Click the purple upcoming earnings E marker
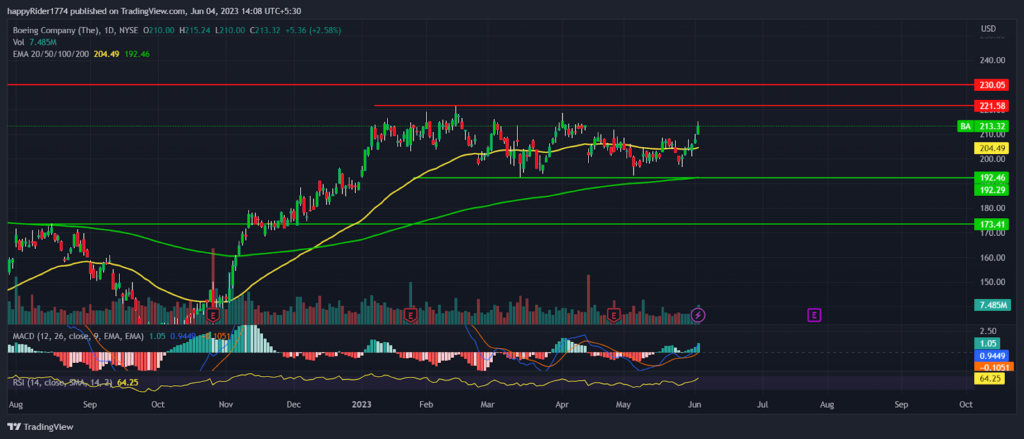Viewport: 1024px width, 439px height. [814, 316]
